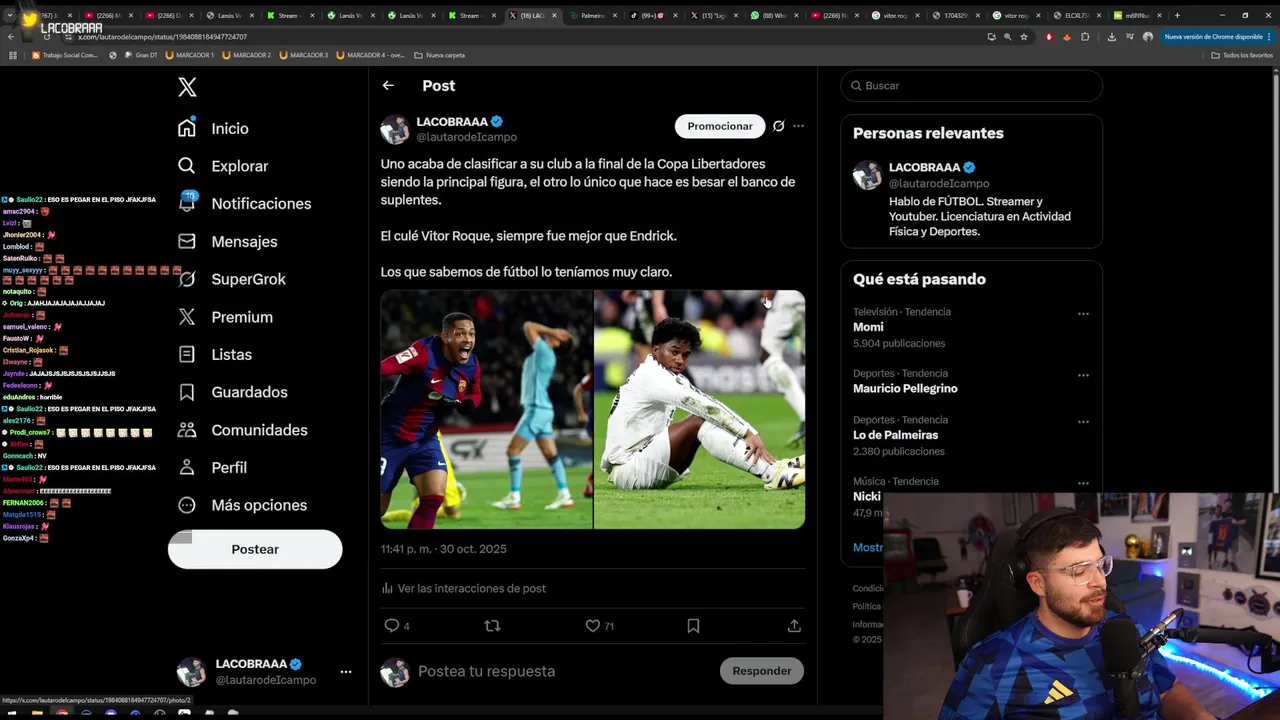
Task: Open more options for Nicki trend
Action: [1083, 484]
